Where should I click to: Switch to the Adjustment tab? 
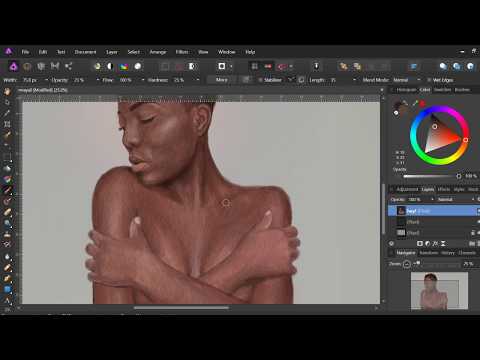[x=407, y=189]
